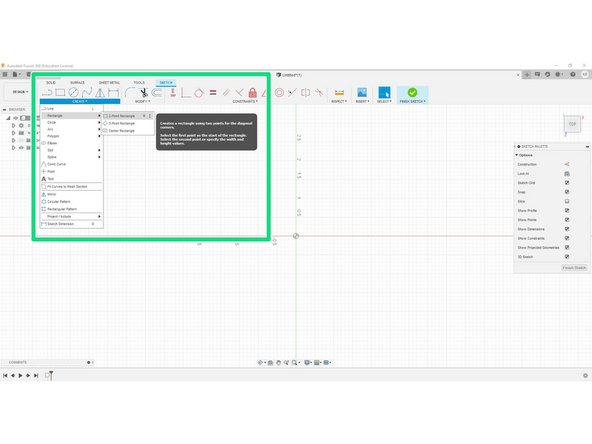Toggle the Show Dimensions checkbox
Screen dimensions: 592x444
[x=567, y=229]
